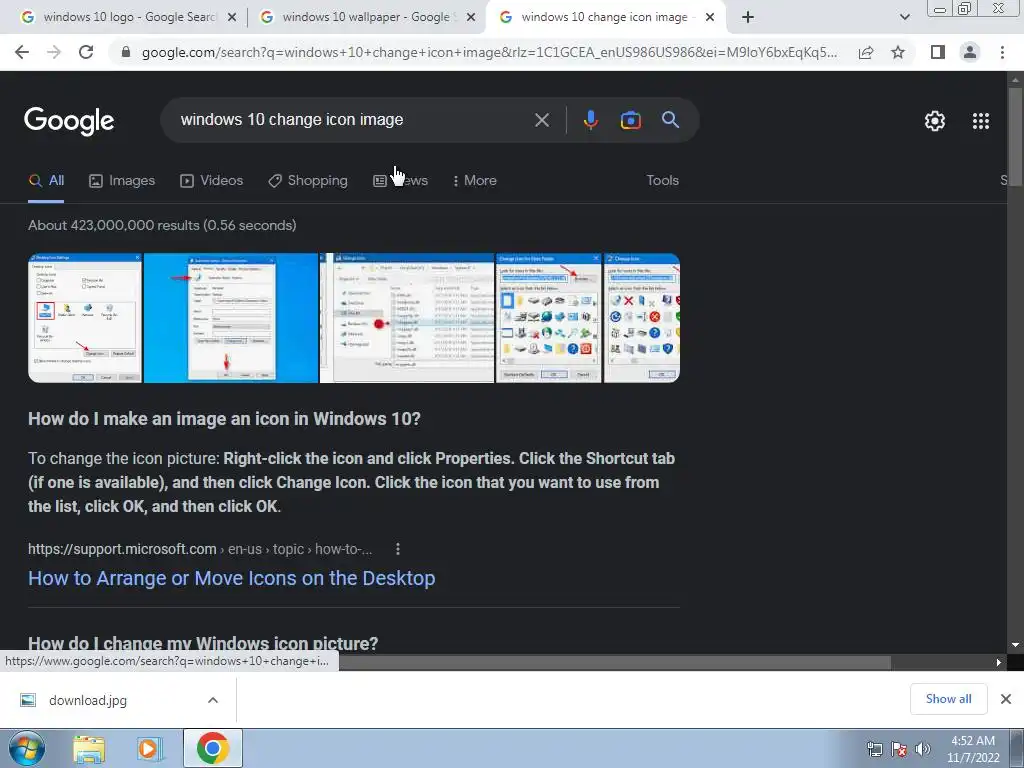Close the windows 10 logo tab
This screenshot has width=1024, height=768.
232,18
